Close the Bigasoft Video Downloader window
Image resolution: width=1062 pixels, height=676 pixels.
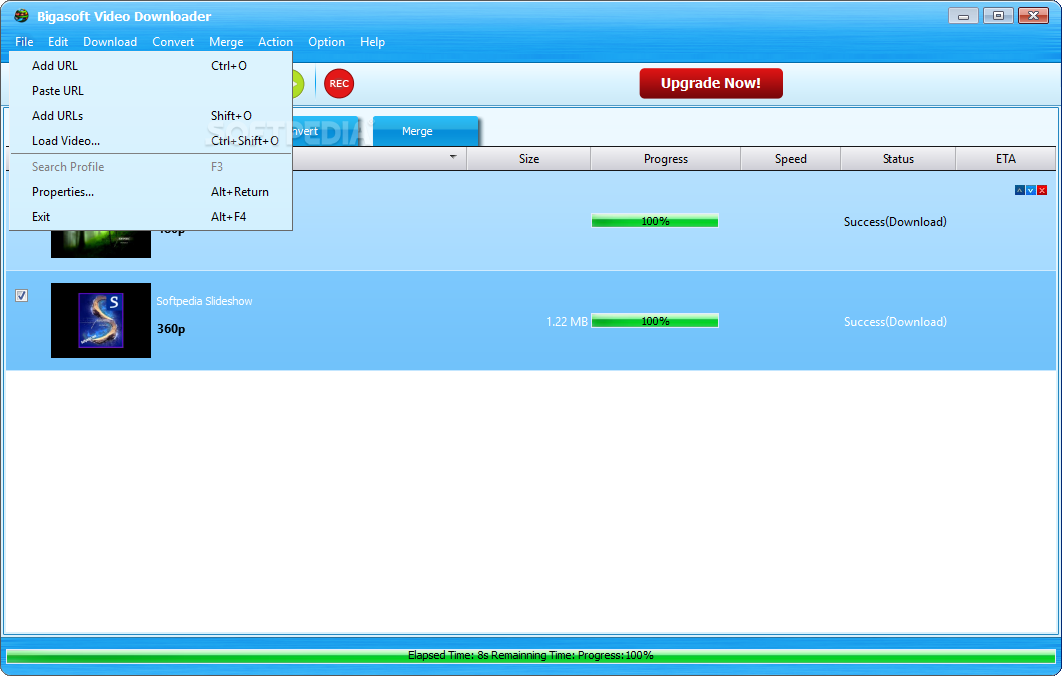pyautogui.click(x=1034, y=16)
